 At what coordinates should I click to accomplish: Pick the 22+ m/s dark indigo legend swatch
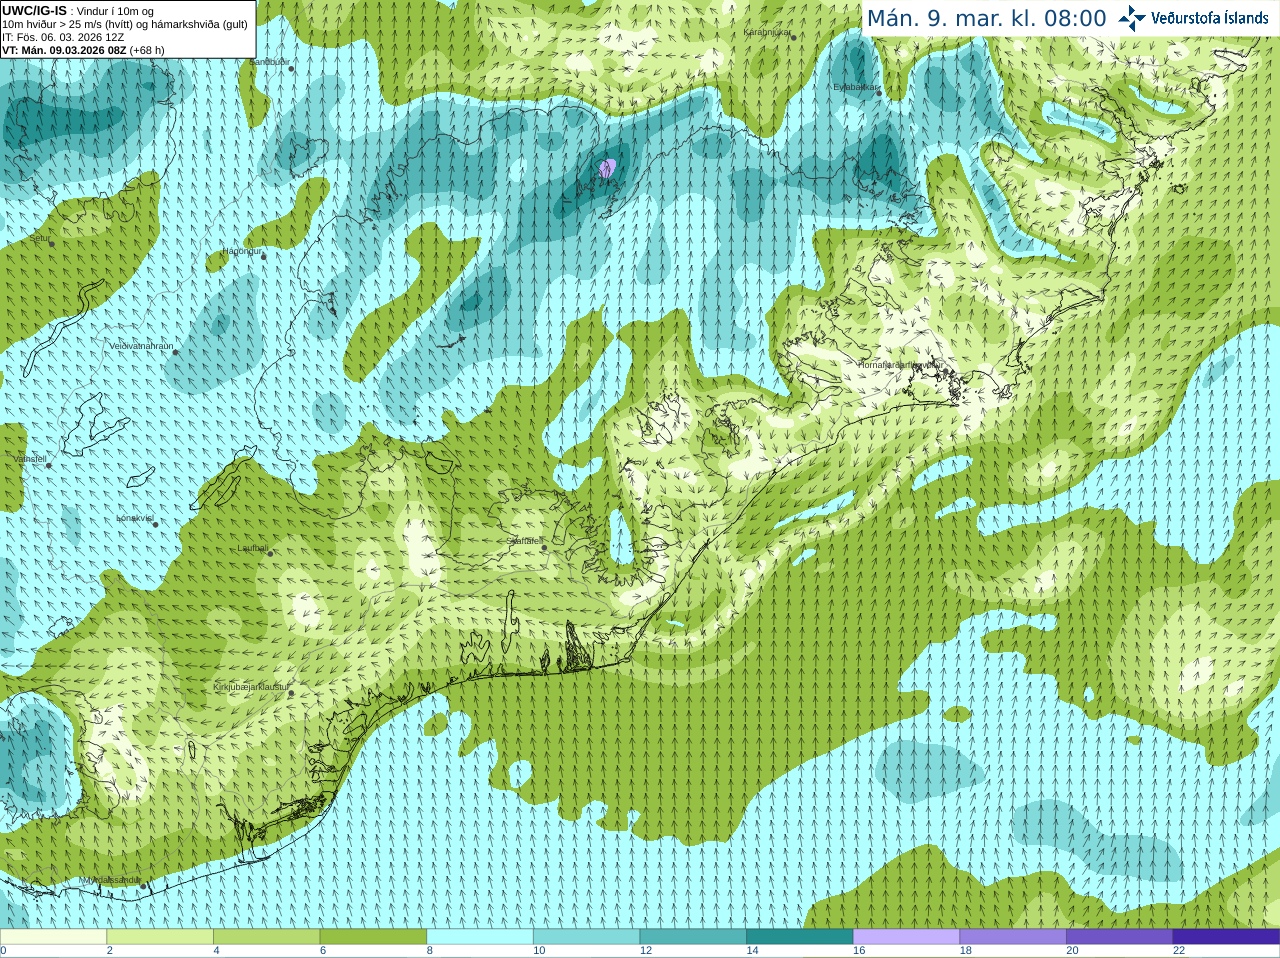click(x=1226, y=937)
